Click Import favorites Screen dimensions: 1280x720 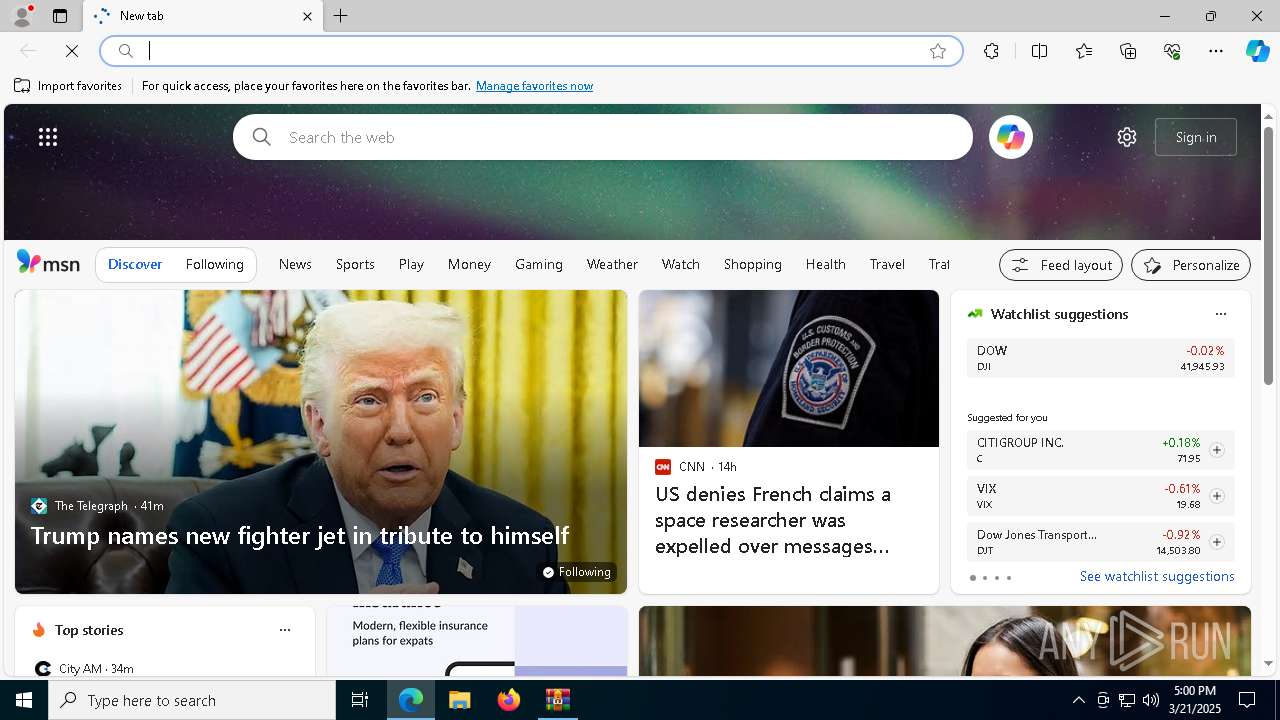click(68, 86)
